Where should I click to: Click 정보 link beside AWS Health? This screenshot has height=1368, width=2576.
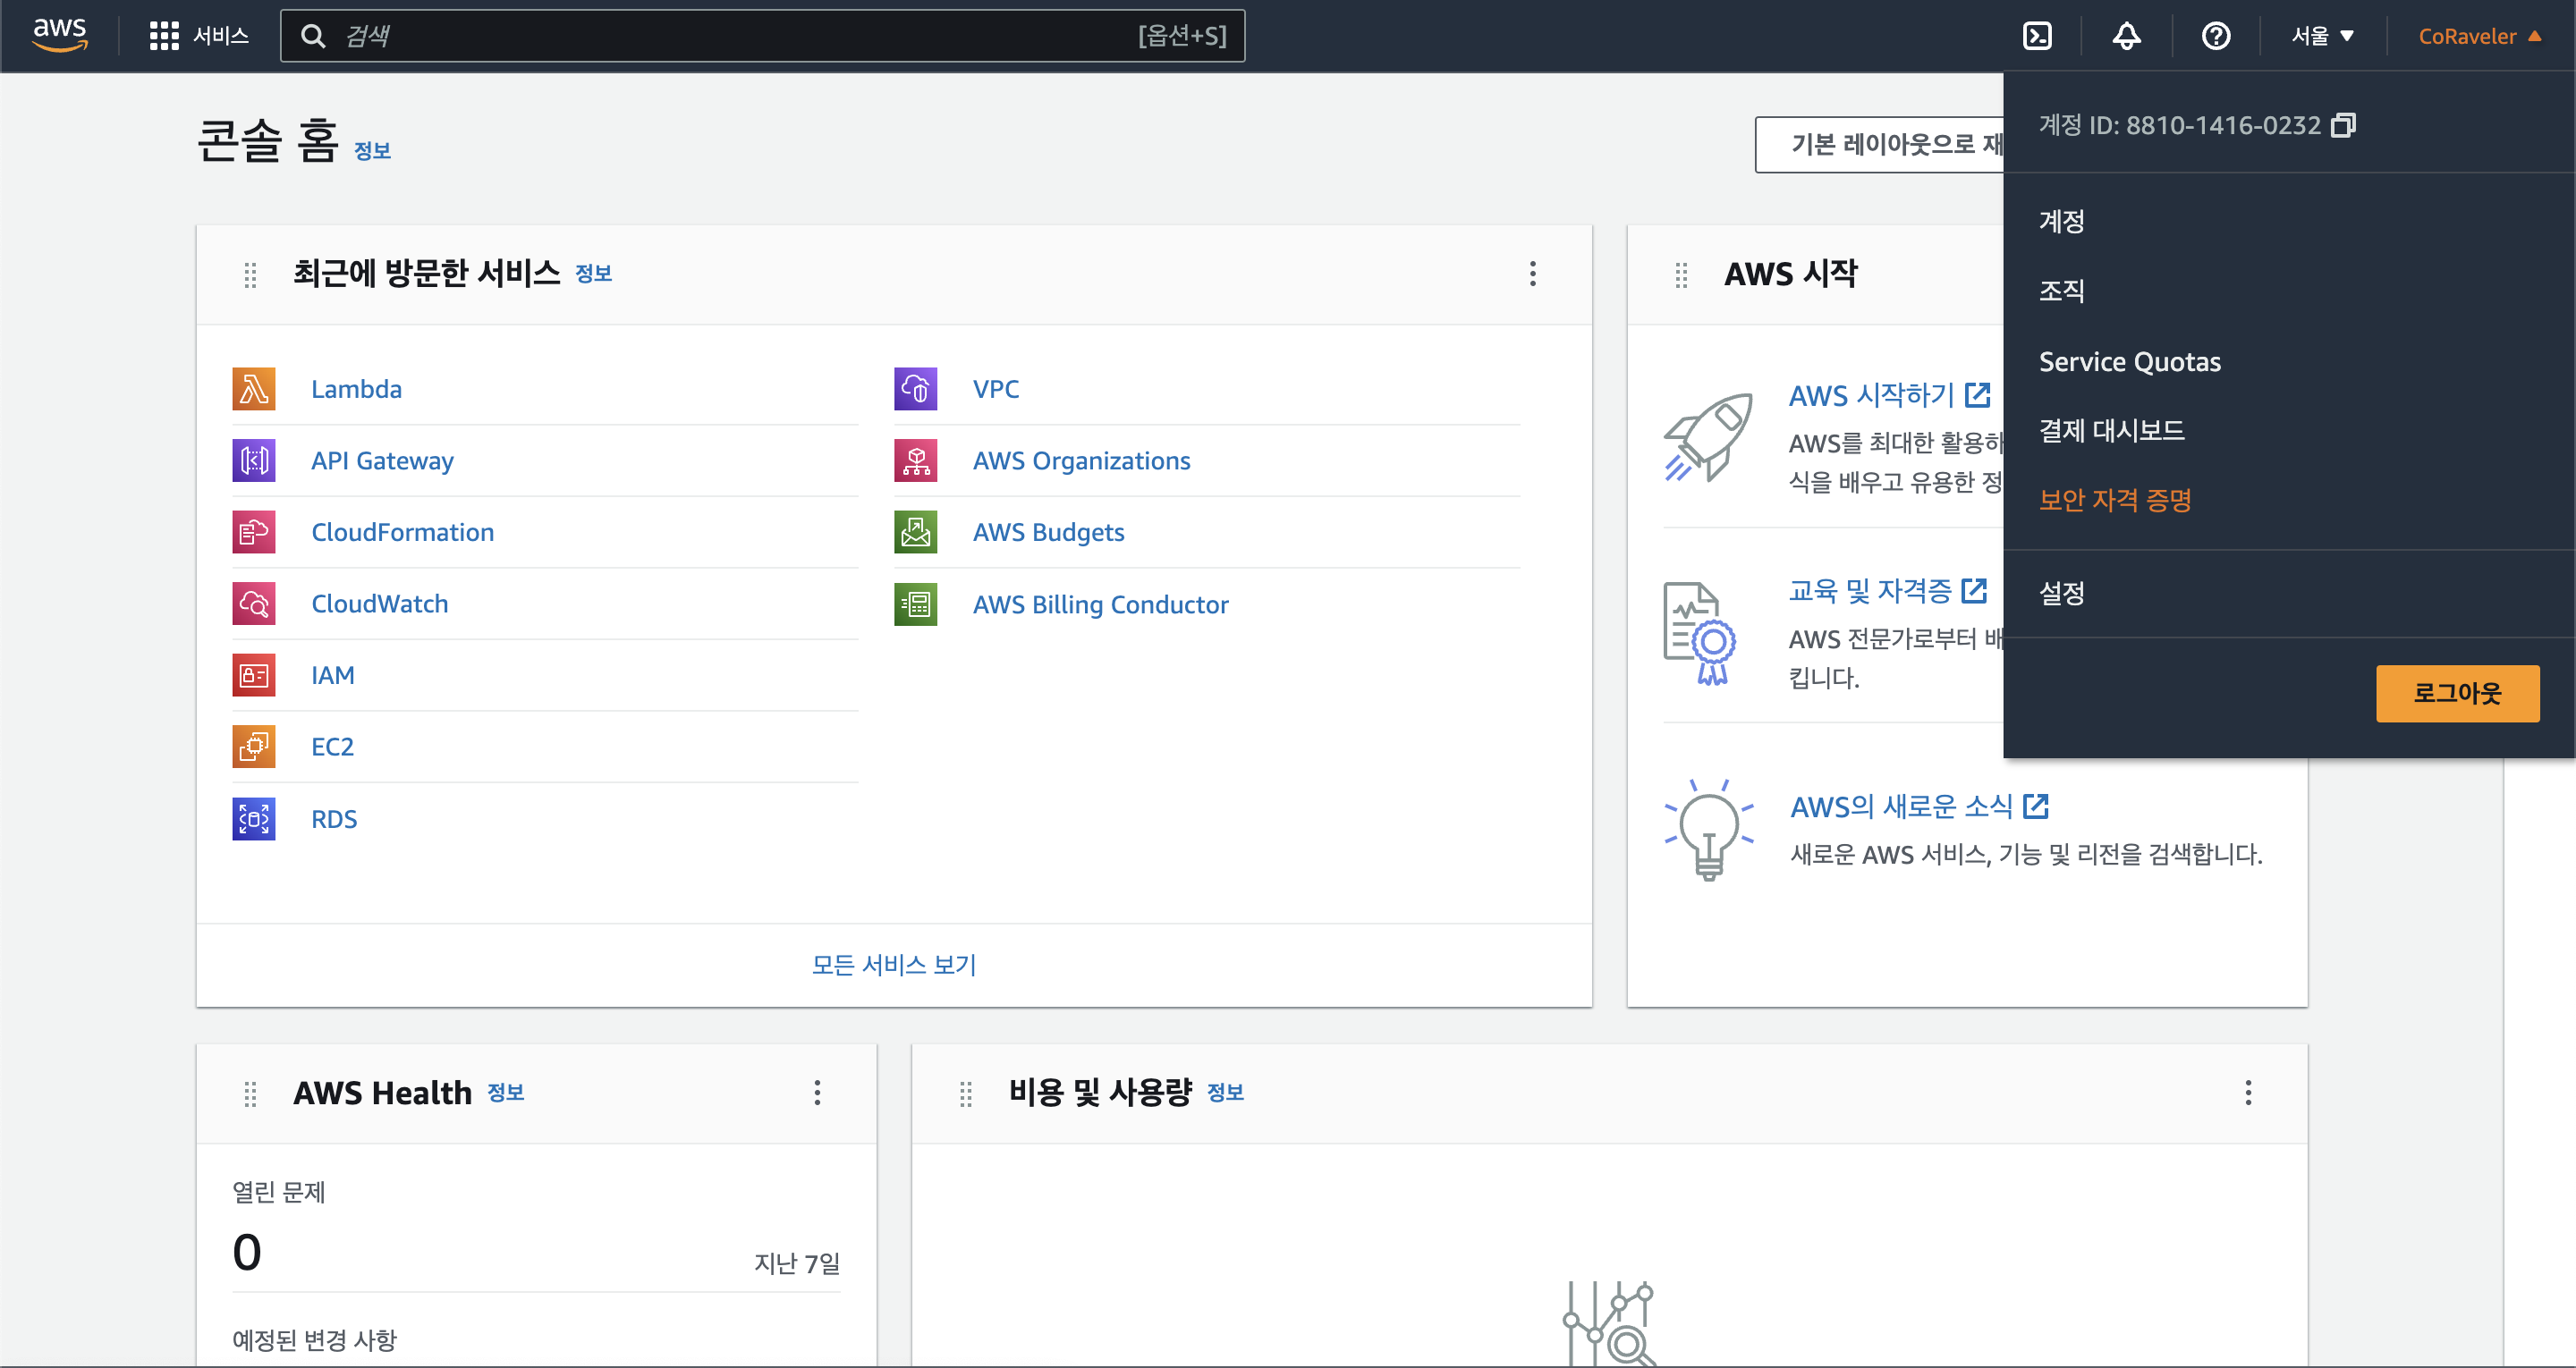point(505,1092)
